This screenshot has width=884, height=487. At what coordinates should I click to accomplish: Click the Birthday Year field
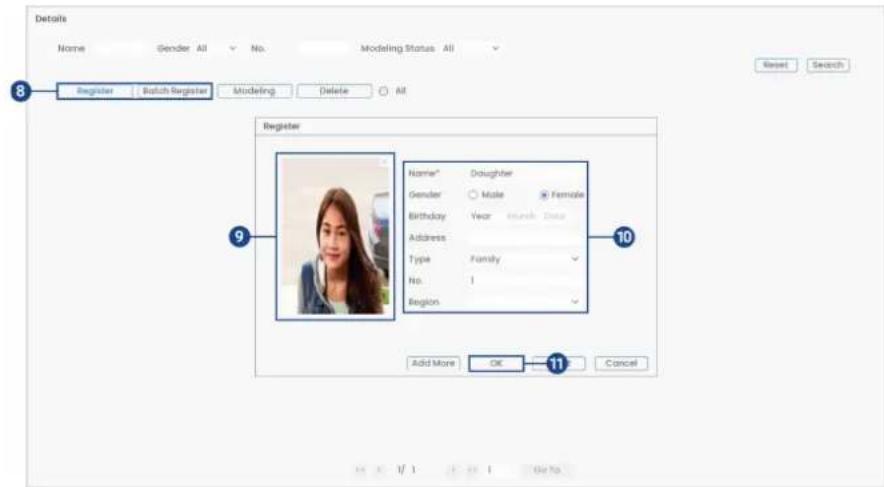pyautogui.click(x=484, y=216)
